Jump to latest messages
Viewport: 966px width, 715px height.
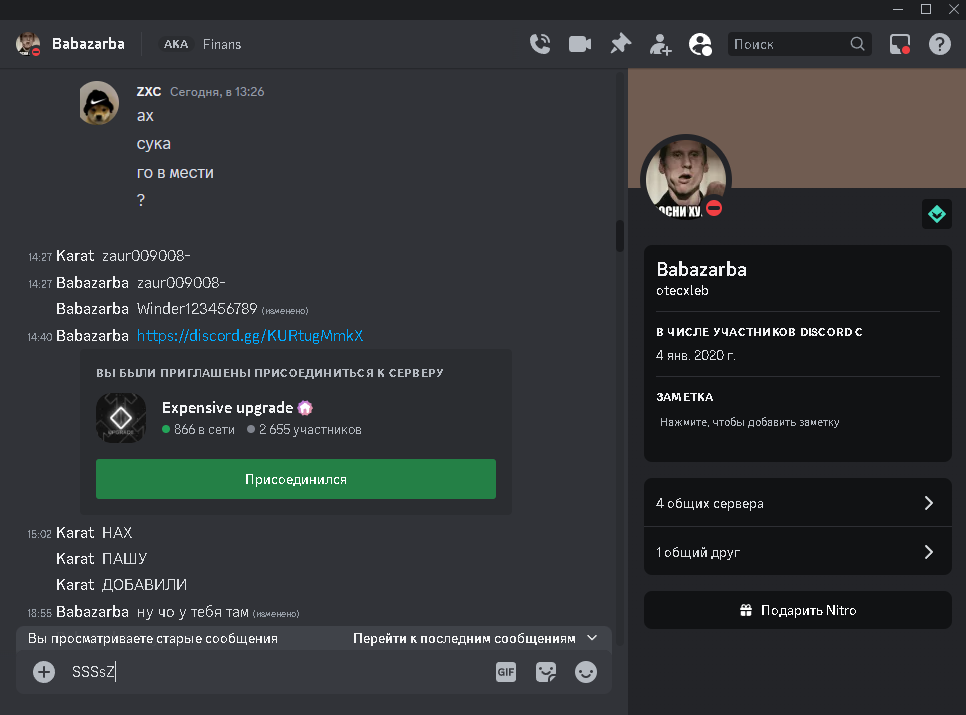coord(464,639)
